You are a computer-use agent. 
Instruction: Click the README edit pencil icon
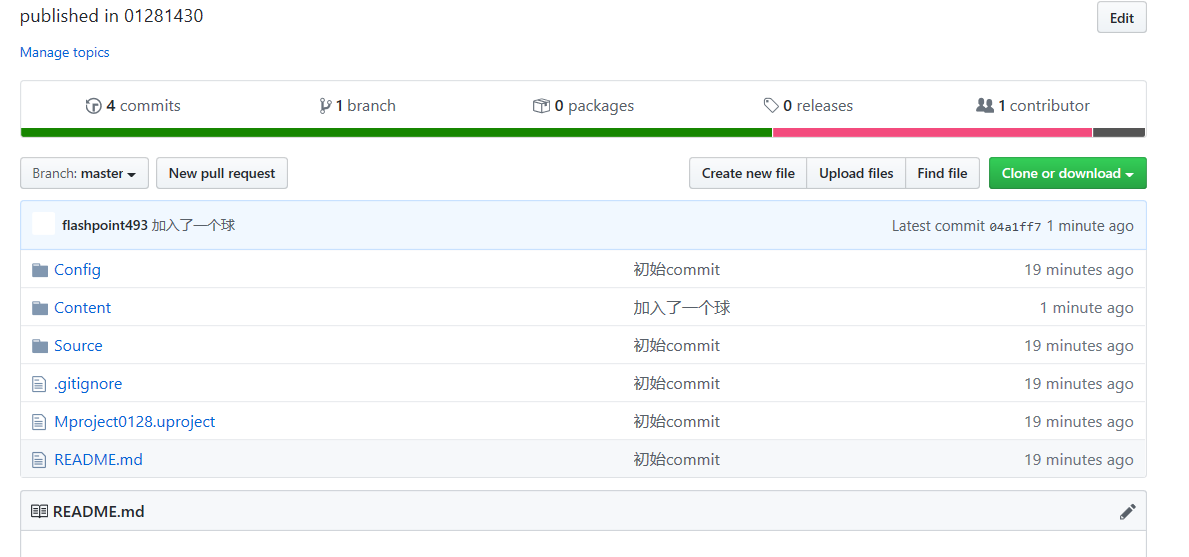[x=1128, y=512]
